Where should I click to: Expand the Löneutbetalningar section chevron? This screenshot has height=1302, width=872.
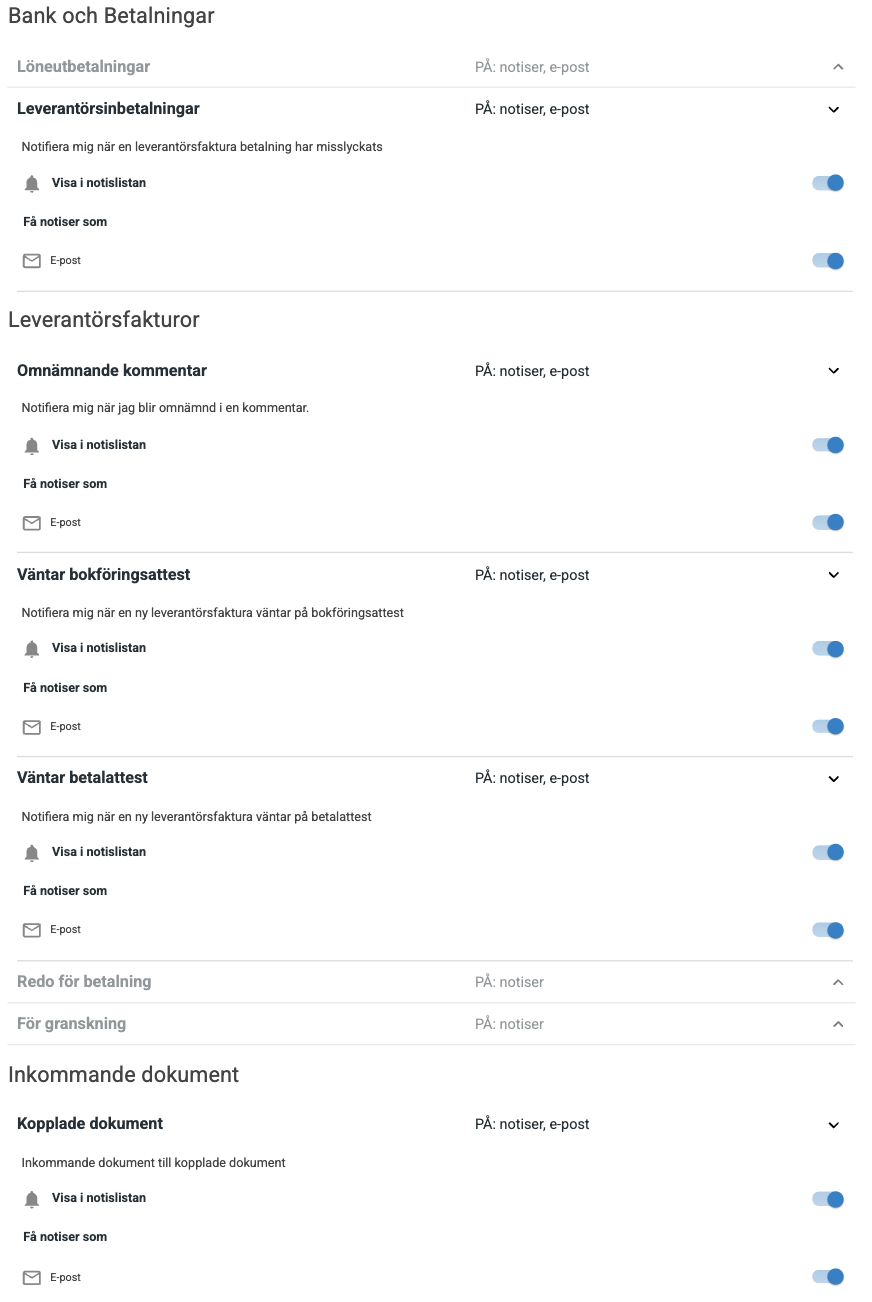838,67
